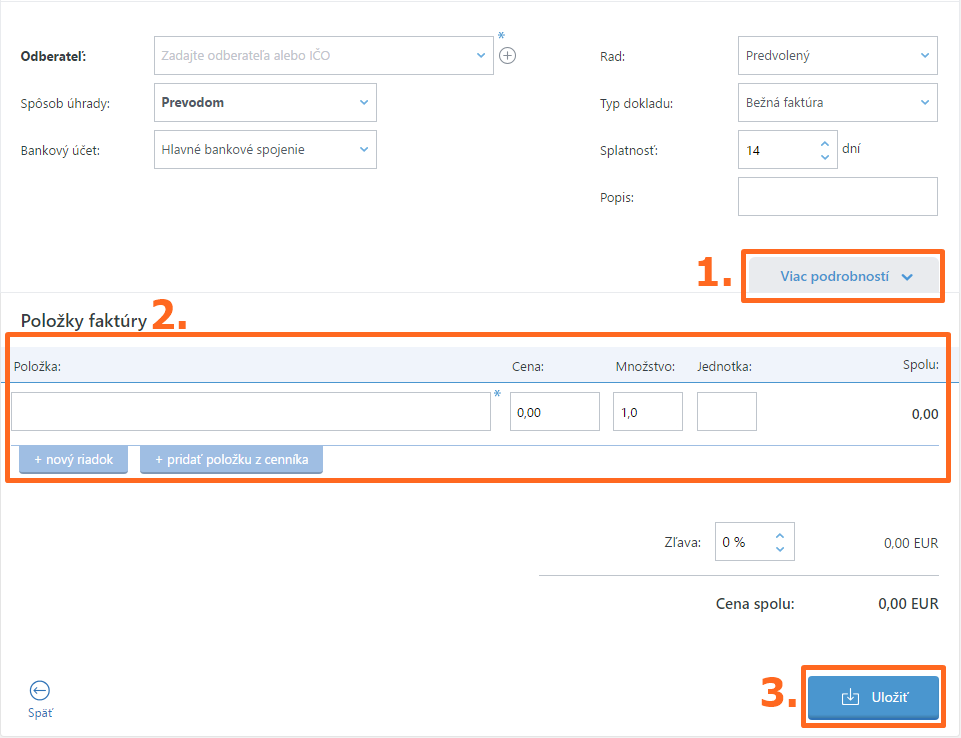Click the back arrow Späť icon
This screenshot has width=961, height=738.
point(40,690)
